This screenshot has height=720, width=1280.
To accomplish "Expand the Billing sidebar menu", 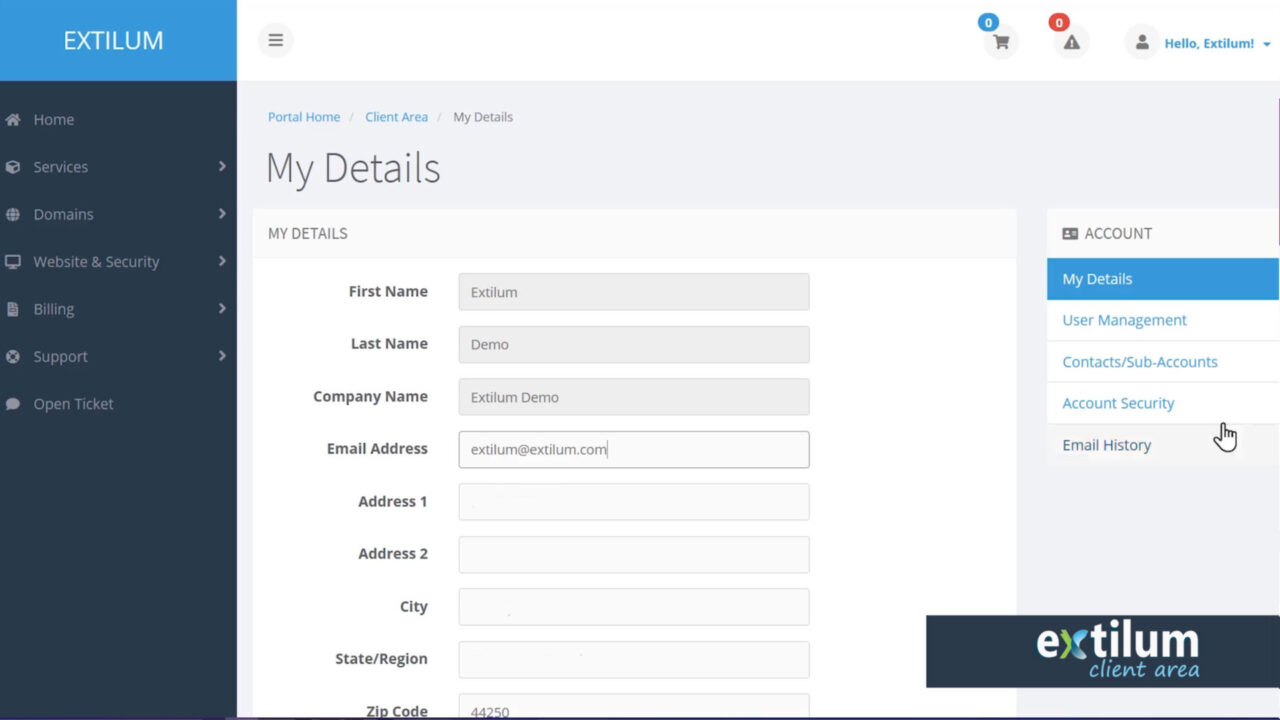I will 54,308.
